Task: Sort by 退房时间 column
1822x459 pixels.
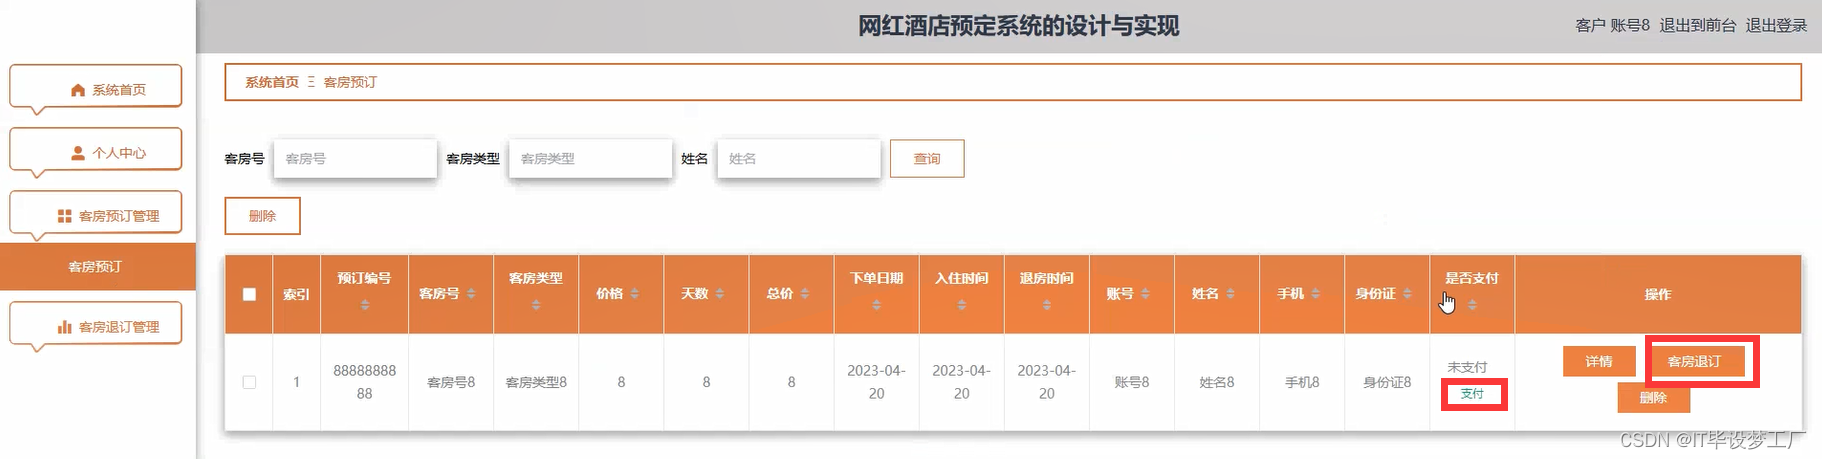Action: 1047,305
